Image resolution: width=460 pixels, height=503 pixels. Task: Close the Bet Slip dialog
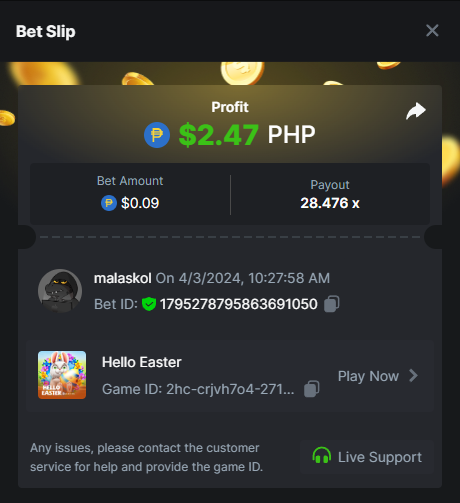point(432,31)
